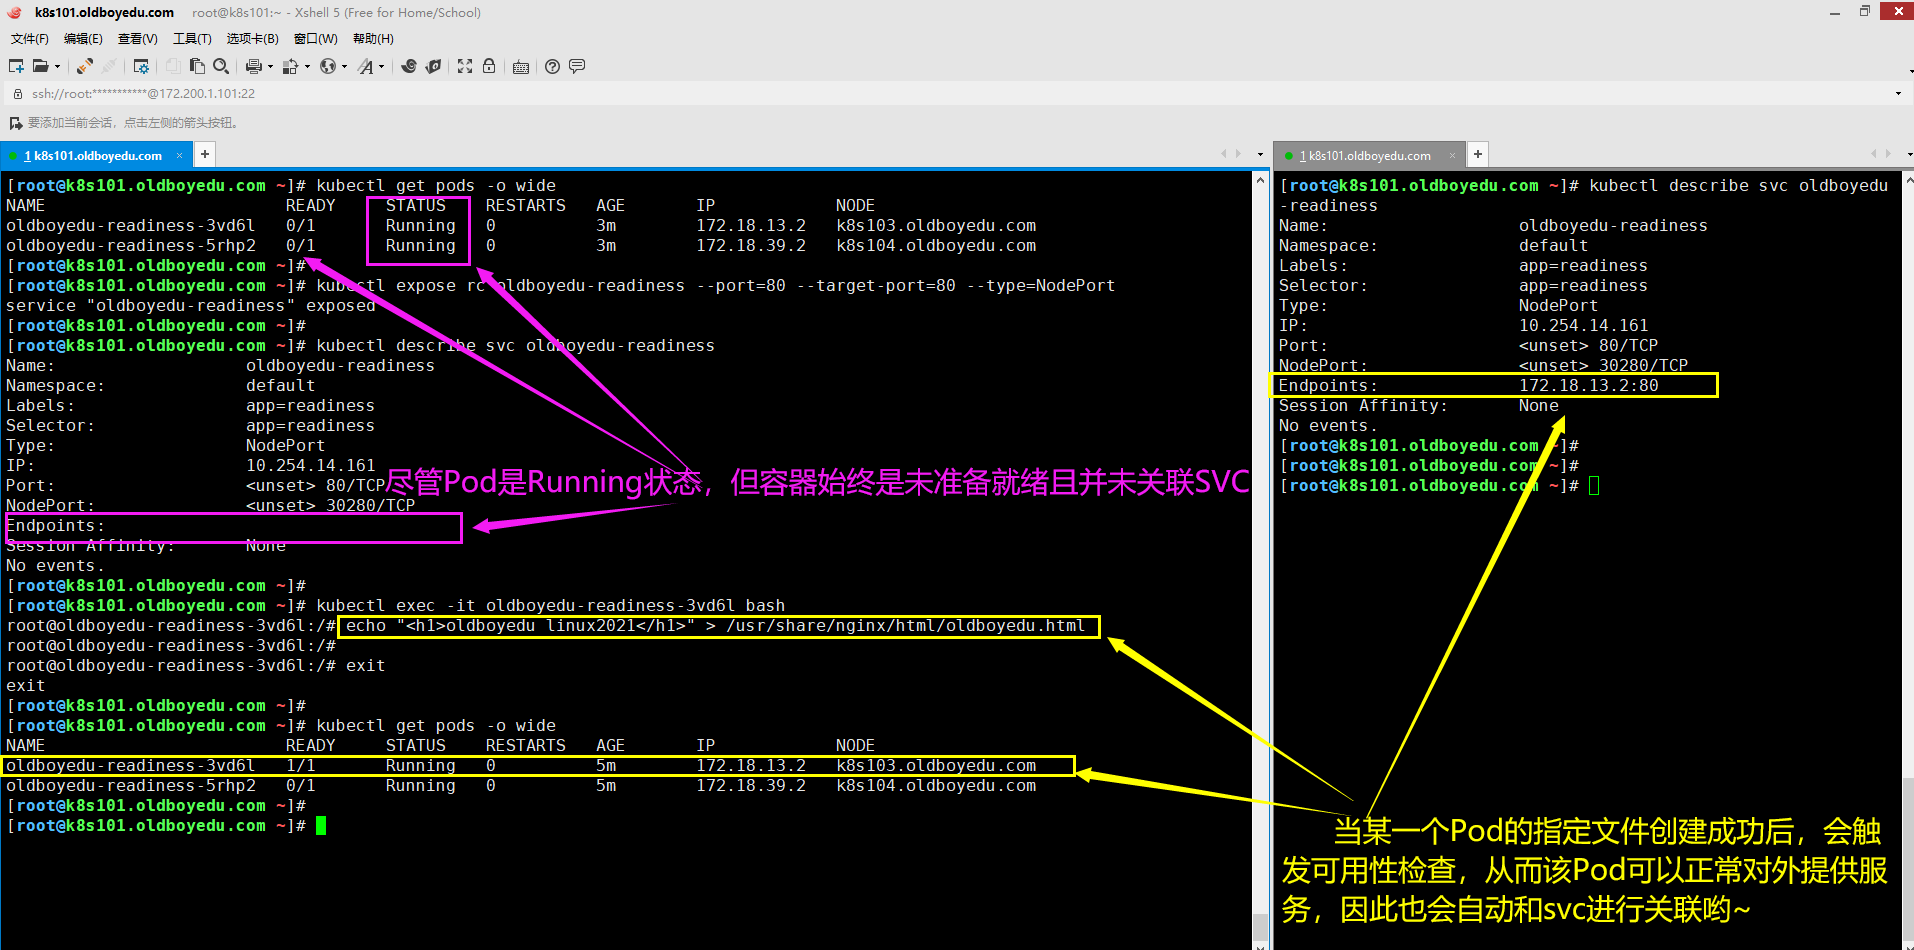Image resolution: width=1914 pixels, height=950 pixels.
Task: Open session properties gear icon
Action: (x=141, y=66)
